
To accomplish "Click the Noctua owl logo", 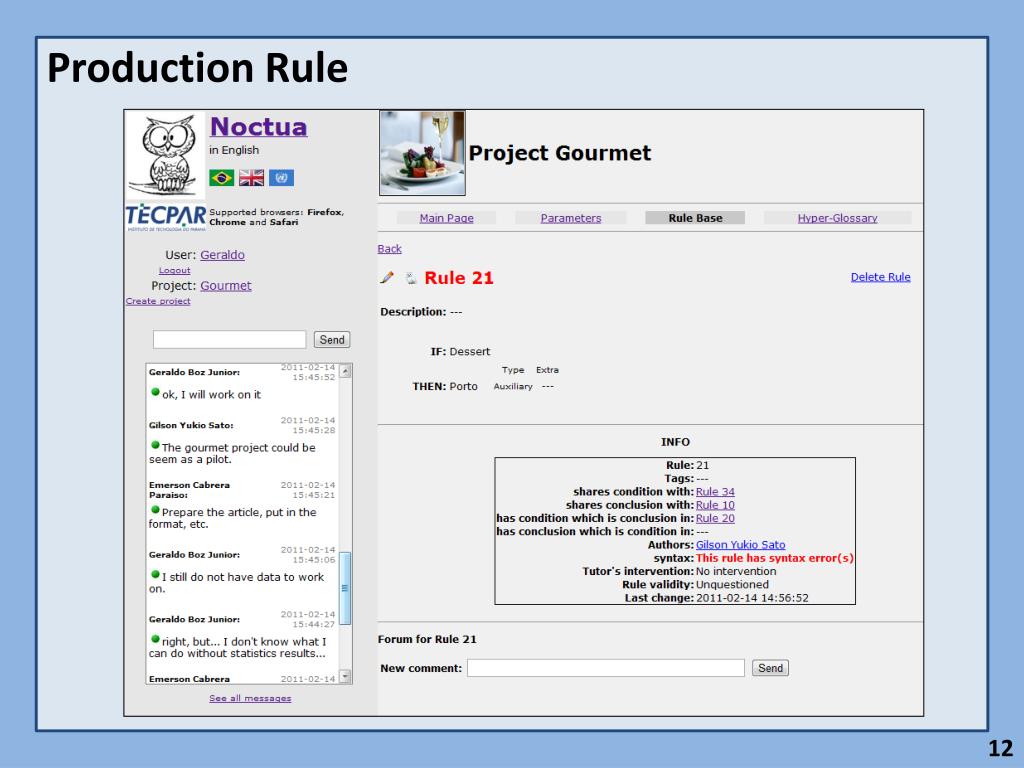I will click(165, 155).
